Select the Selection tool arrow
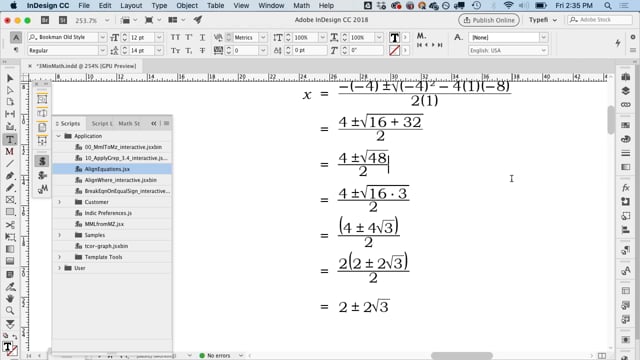 [10, 78]
